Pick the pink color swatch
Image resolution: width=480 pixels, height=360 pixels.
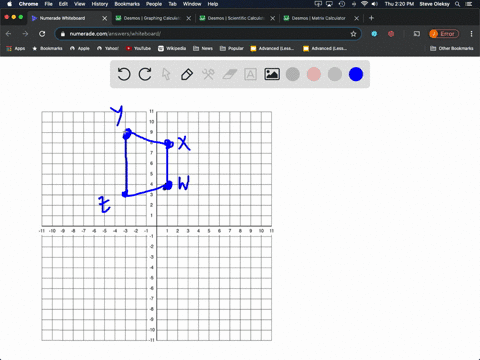pyautogui.click(x=314, y=74)
